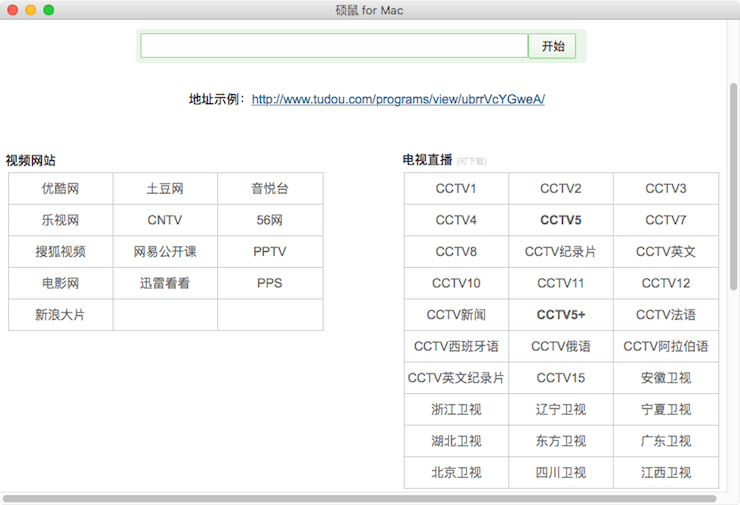Watch CCTV10 live channel
The height and width of the screenshot is (505, 740).
point(456,283)
